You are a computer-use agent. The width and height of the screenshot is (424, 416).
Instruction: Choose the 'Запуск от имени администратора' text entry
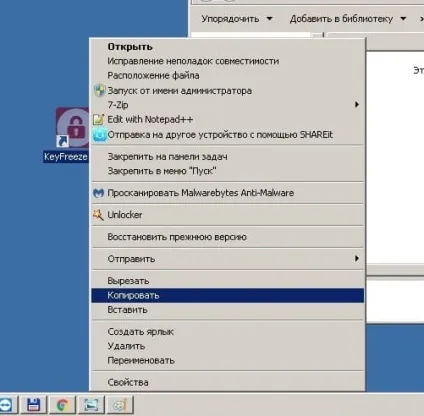click(179, 91)
